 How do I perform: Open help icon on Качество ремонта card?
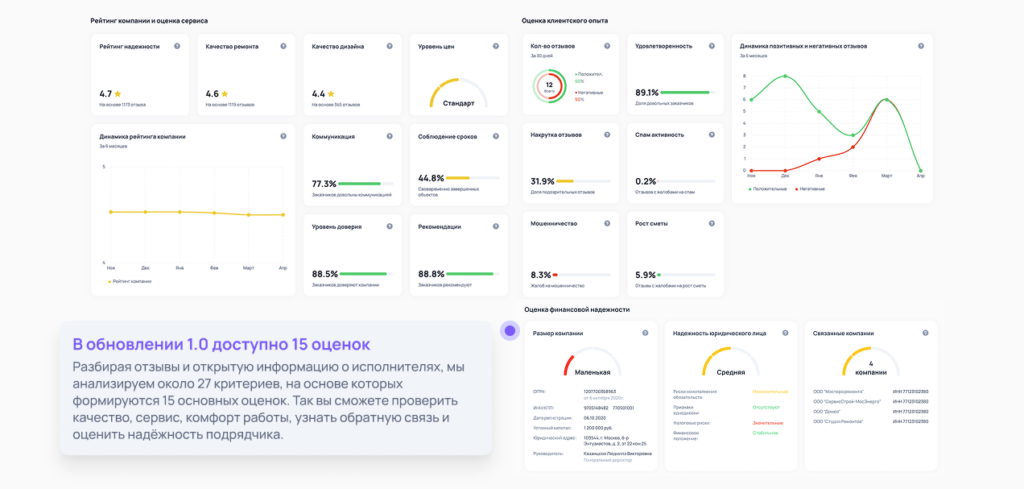point(283,46)
